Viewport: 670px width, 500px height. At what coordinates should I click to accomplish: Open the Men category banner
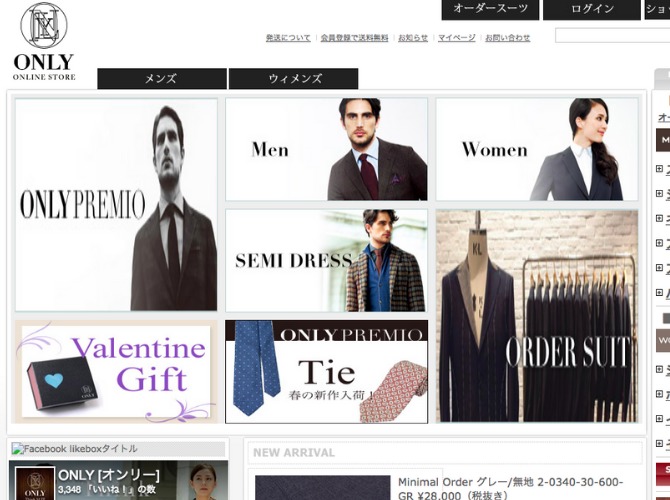[326, 149]
